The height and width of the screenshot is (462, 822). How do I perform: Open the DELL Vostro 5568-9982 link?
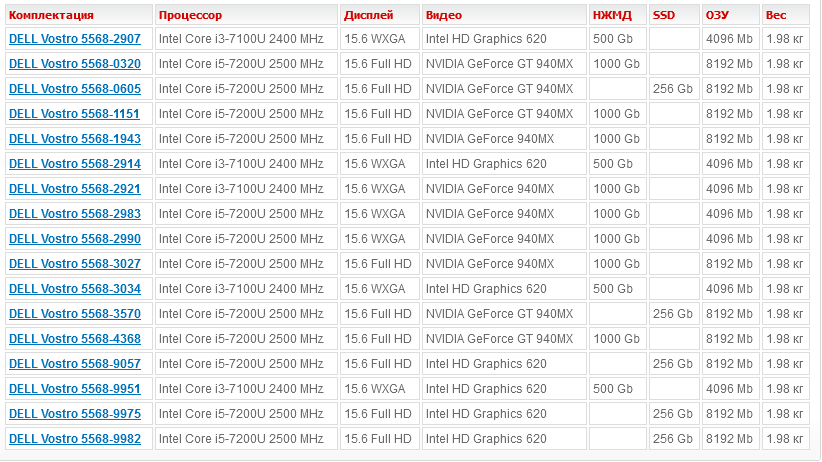[75, 439]
